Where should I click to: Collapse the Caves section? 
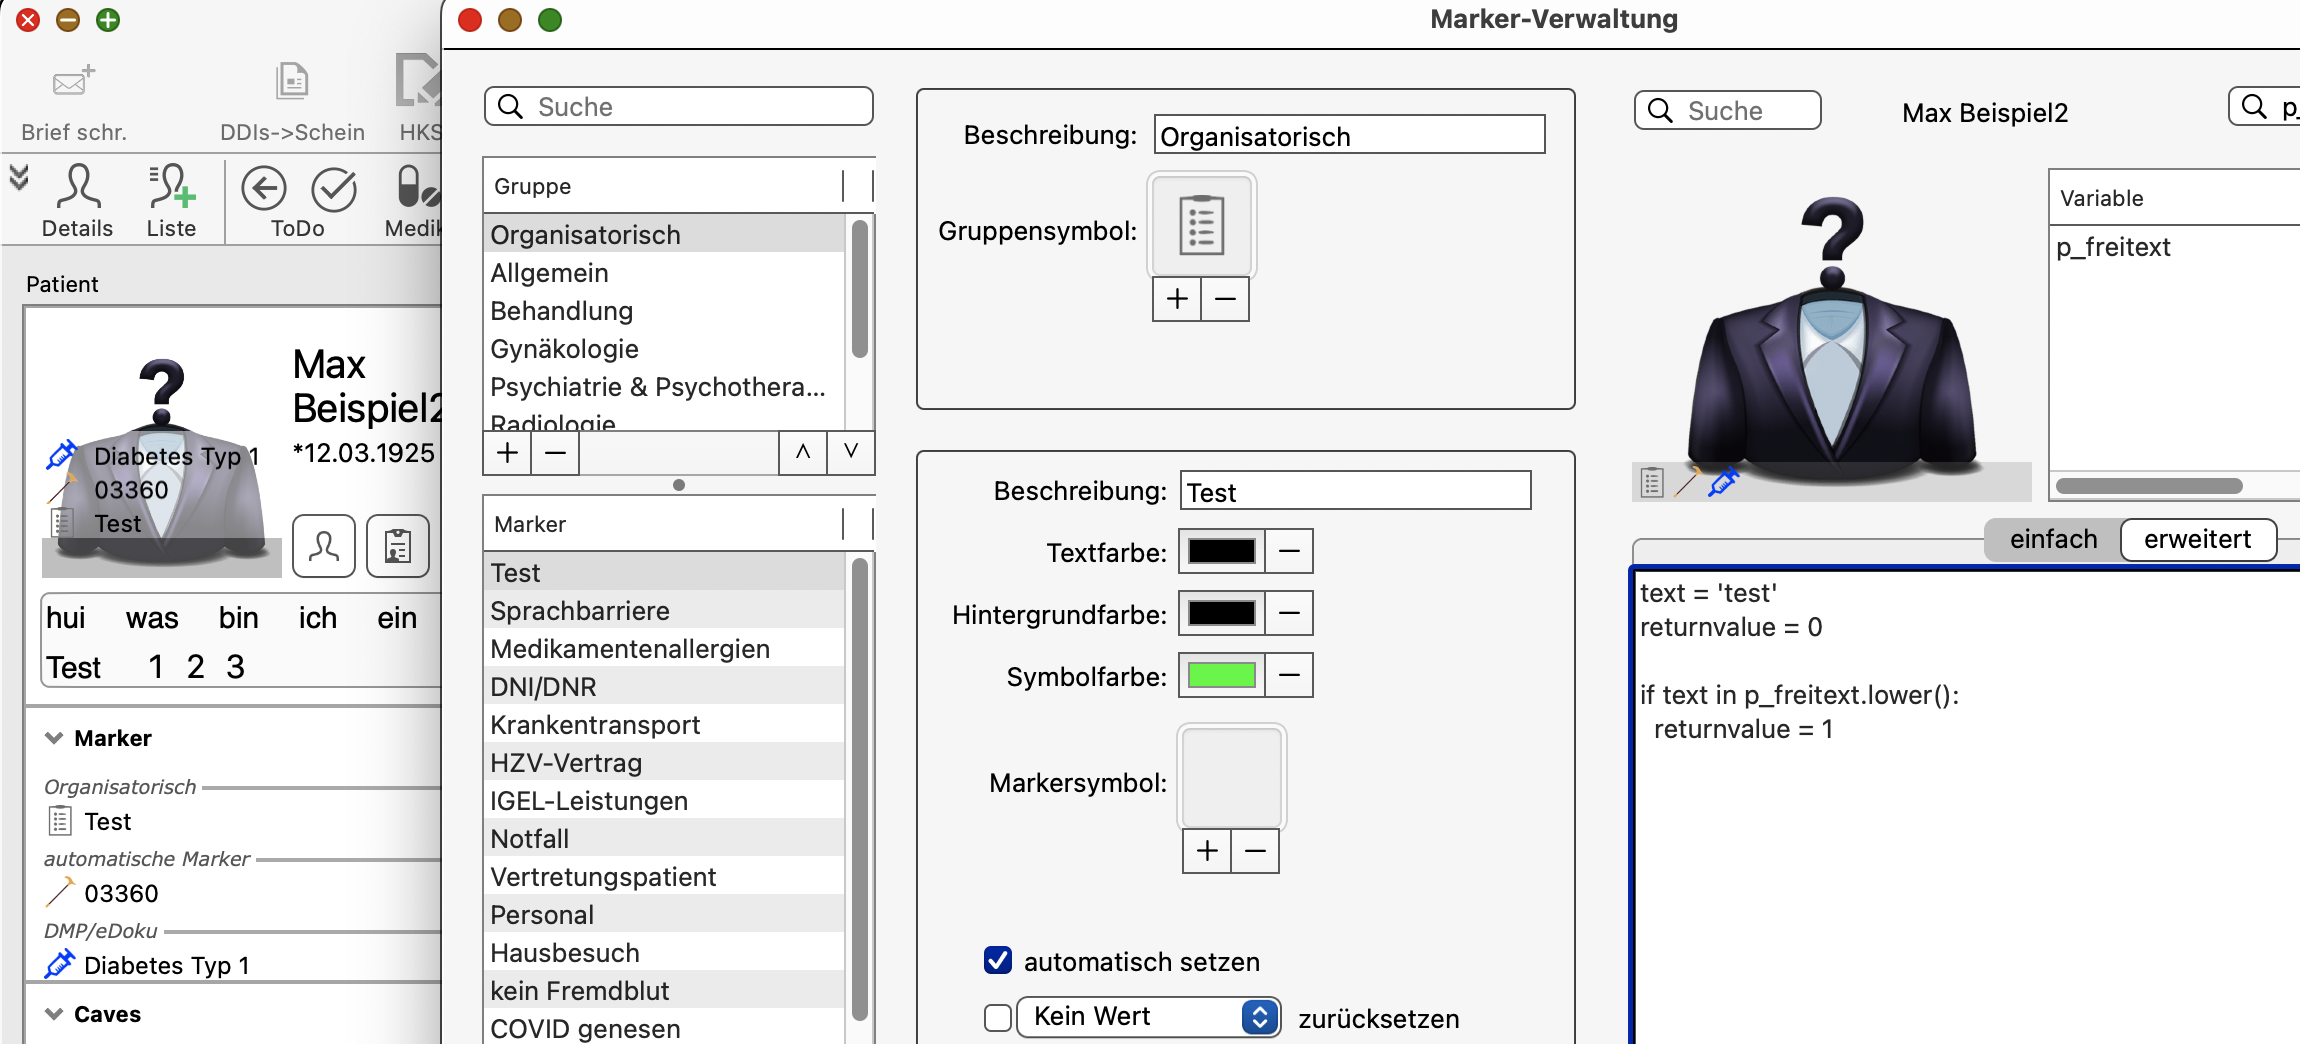(54, 1014)
